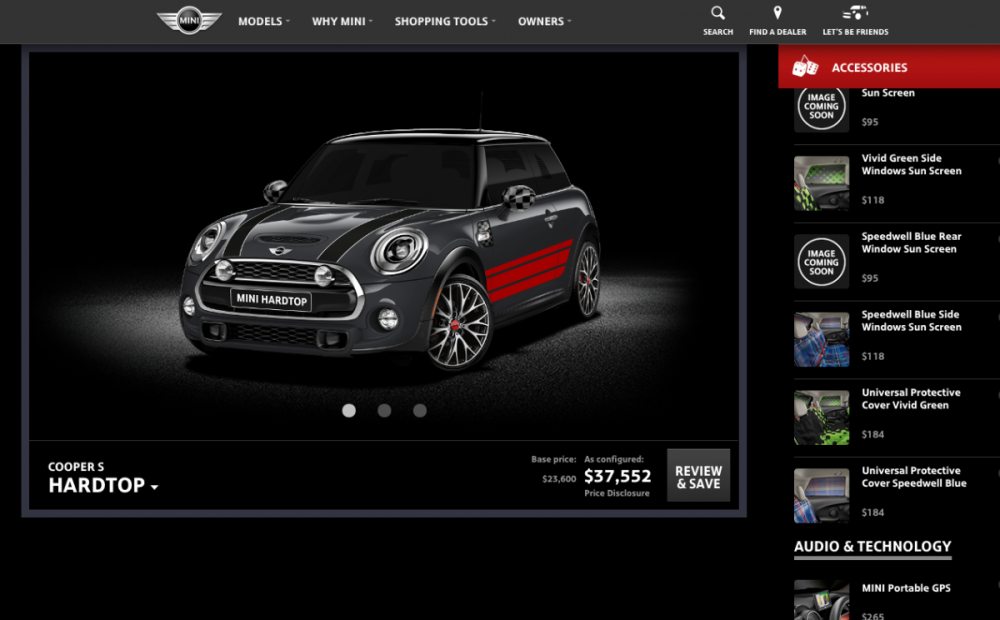This screenshot has height=620, width=1000.
Task: Select the first carousel dot
Action: coord(349,411)
